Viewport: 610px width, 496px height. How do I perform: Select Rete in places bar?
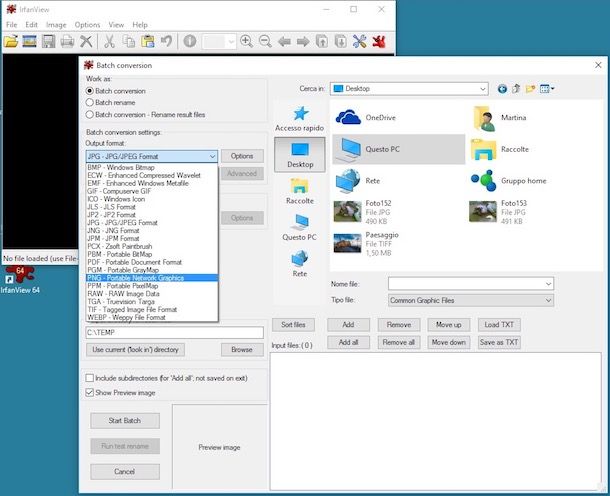coord(300,263)
